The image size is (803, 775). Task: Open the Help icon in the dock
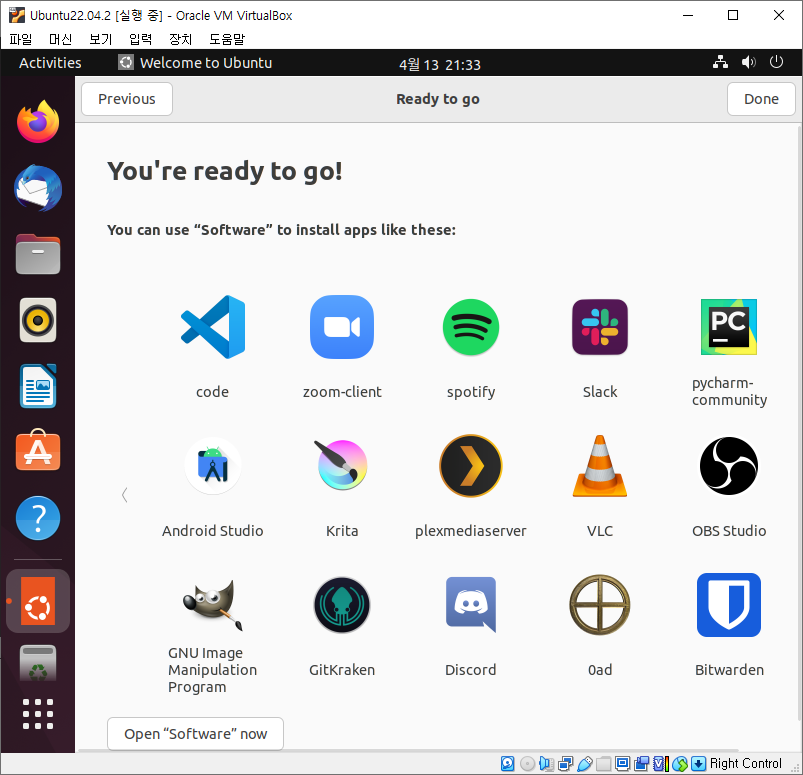[x=38, y=518]
